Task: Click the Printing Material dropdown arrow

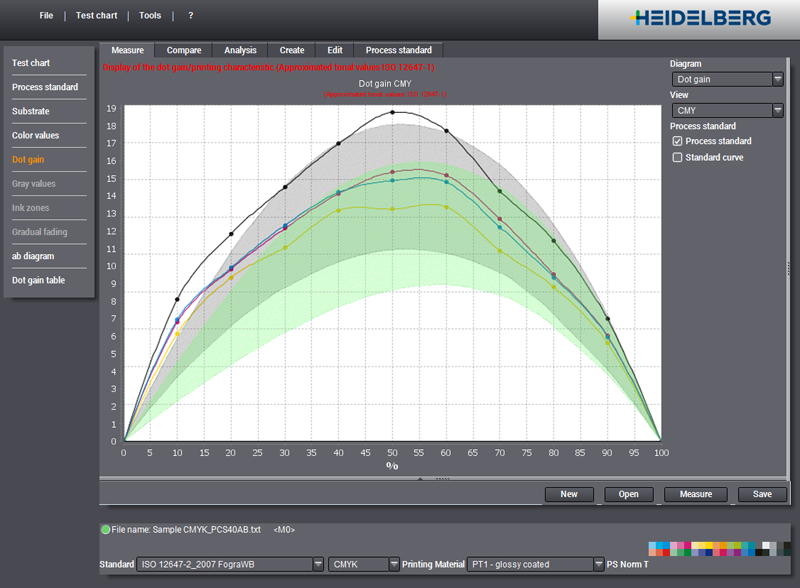Action: tap(599, 565)
